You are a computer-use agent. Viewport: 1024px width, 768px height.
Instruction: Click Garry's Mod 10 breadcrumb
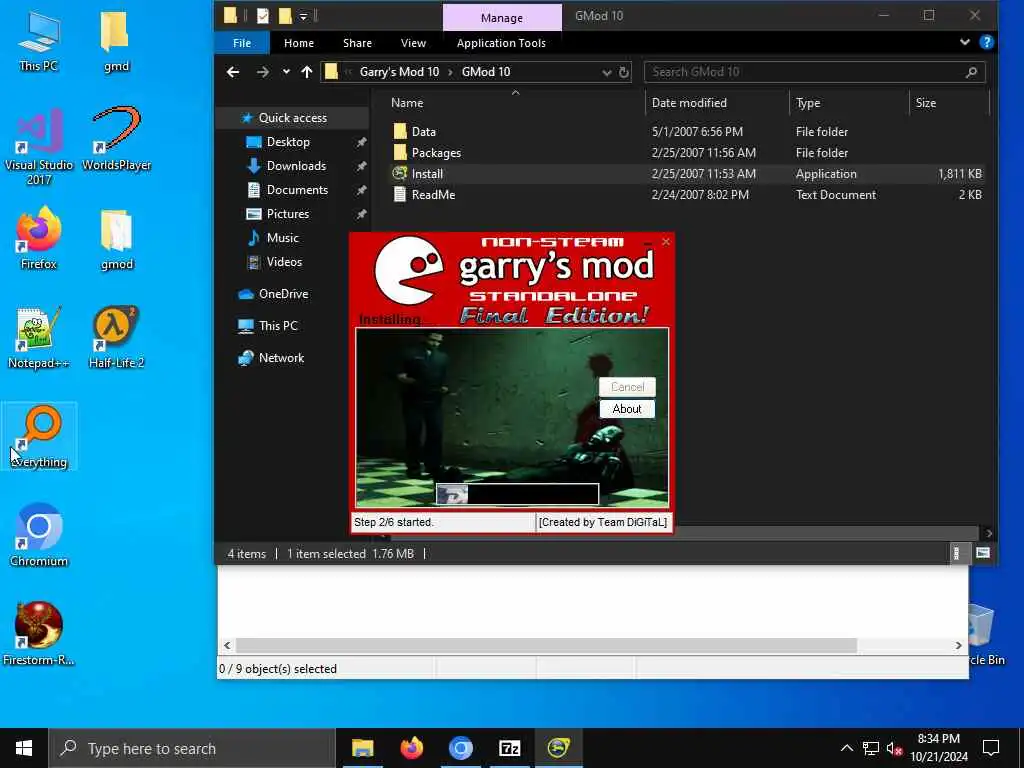399,72
